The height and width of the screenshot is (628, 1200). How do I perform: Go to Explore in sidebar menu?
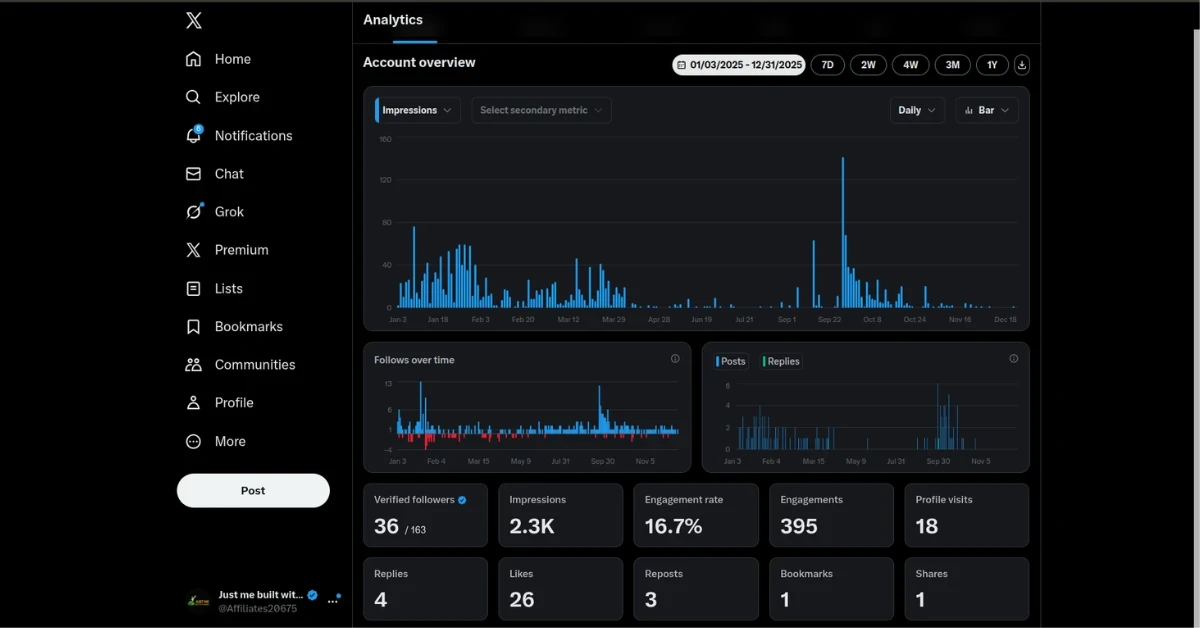tap(236, 97)
